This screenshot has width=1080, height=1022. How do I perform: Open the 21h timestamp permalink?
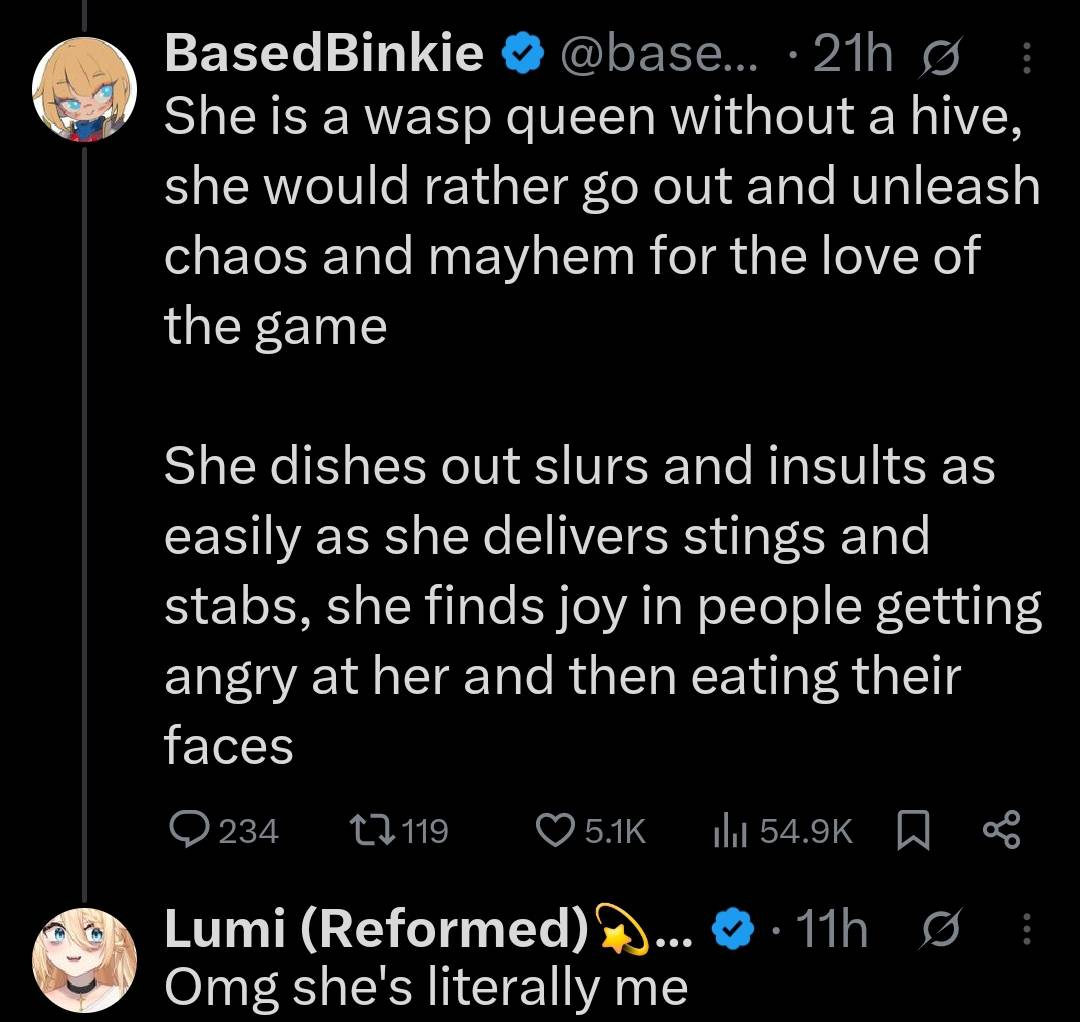pyautogui.click(x=852, y=56)
